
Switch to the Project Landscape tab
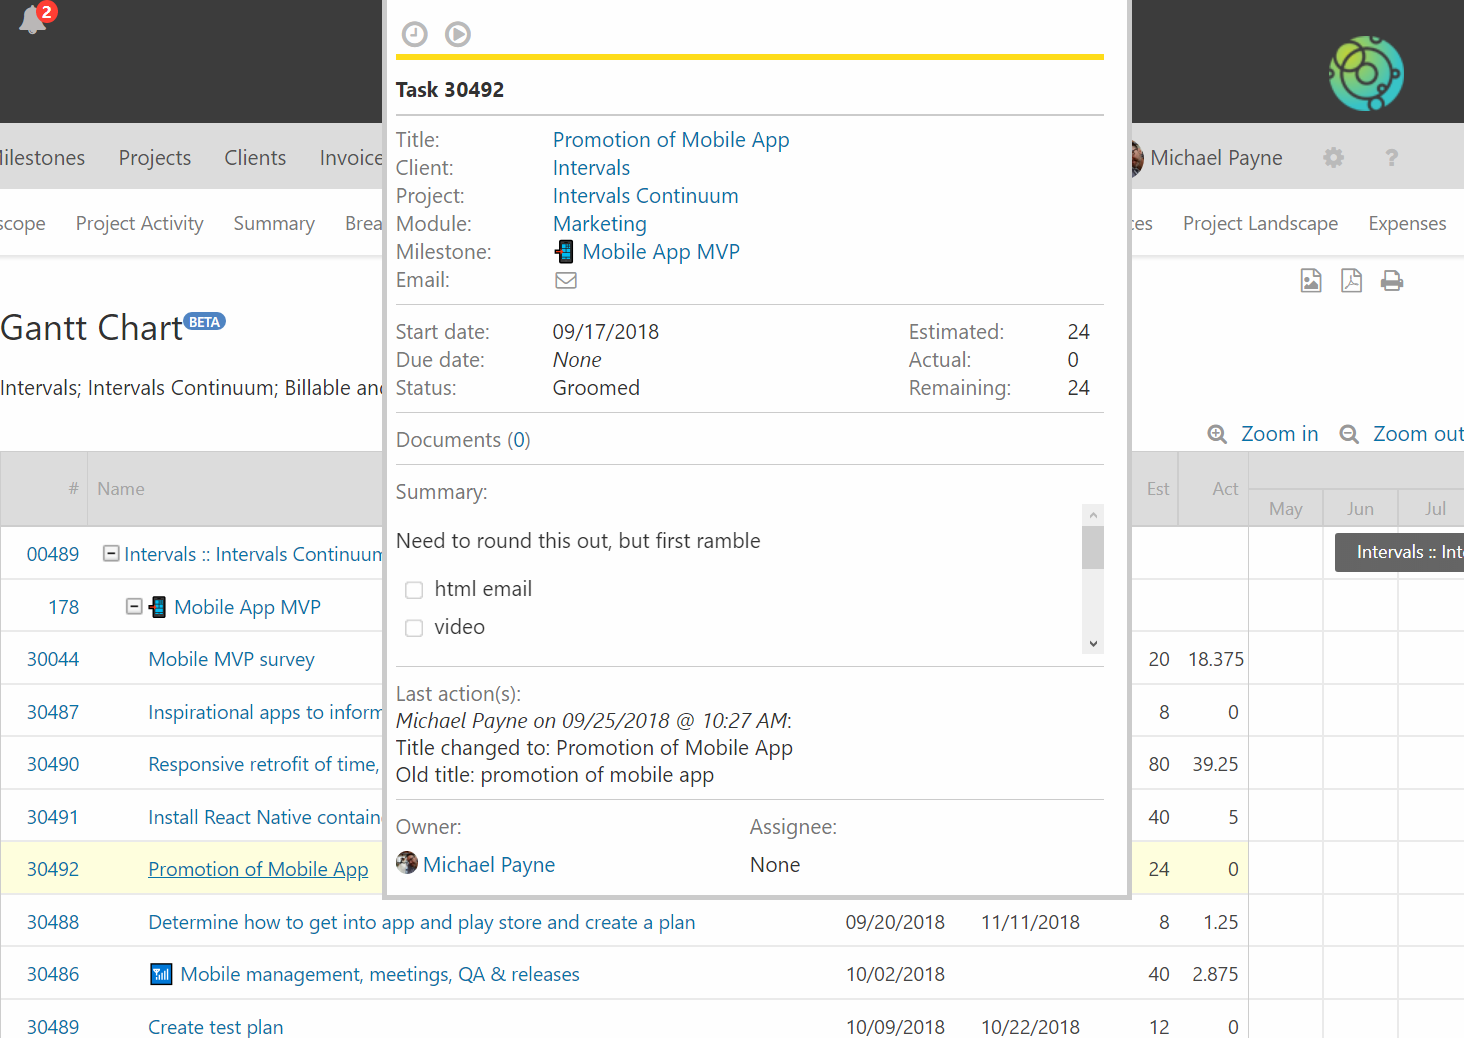point(1260,224)
